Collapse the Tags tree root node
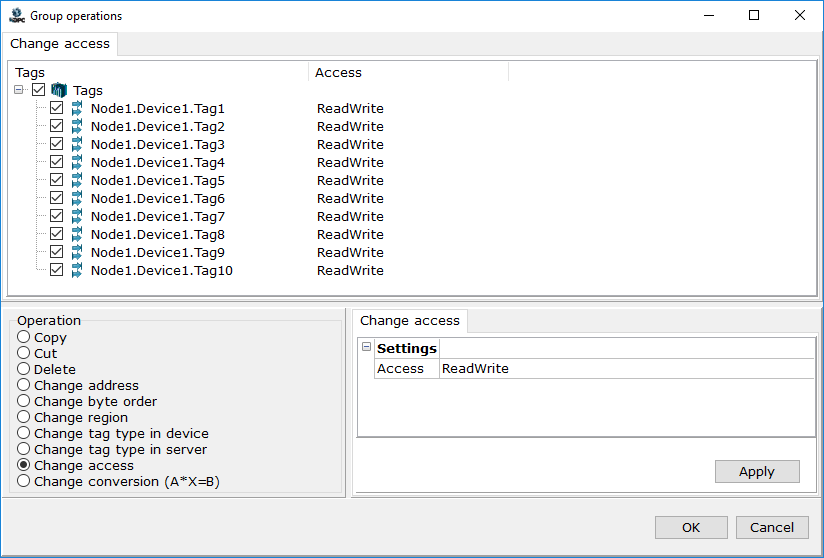824x558 pixels. 19,90
